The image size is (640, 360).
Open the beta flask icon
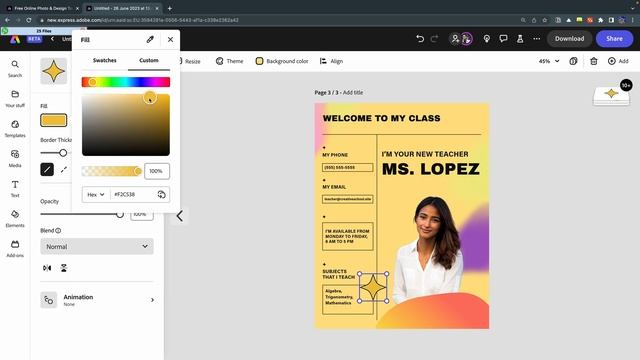tap(520, 39)
